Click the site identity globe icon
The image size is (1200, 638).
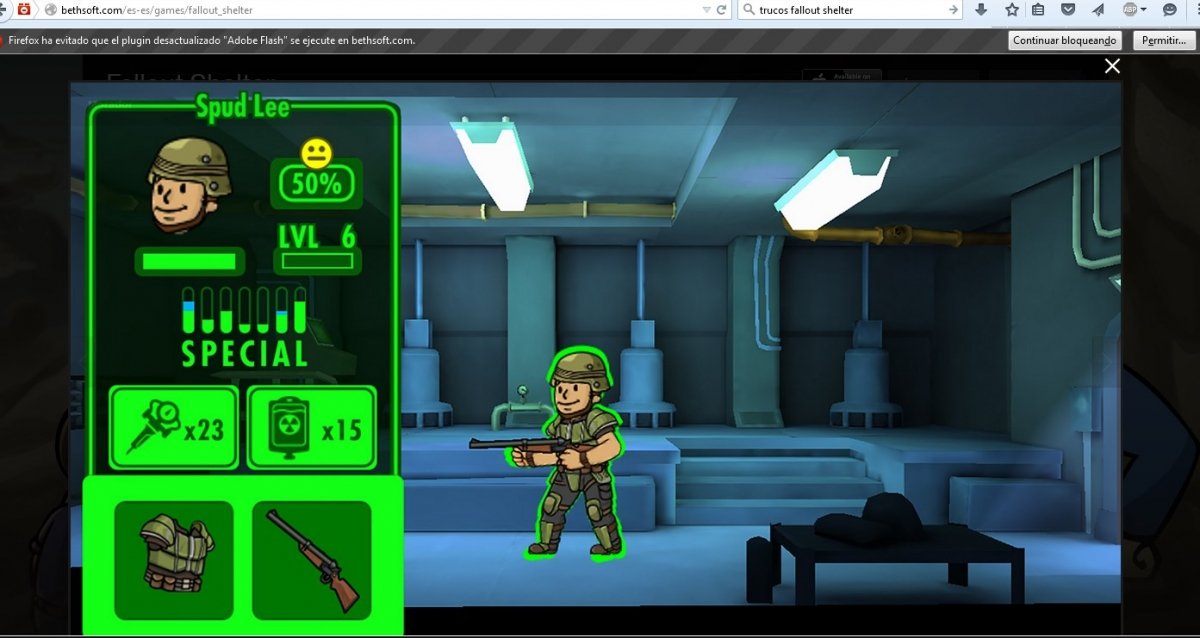pyautogui.click(x=50, y=10)
